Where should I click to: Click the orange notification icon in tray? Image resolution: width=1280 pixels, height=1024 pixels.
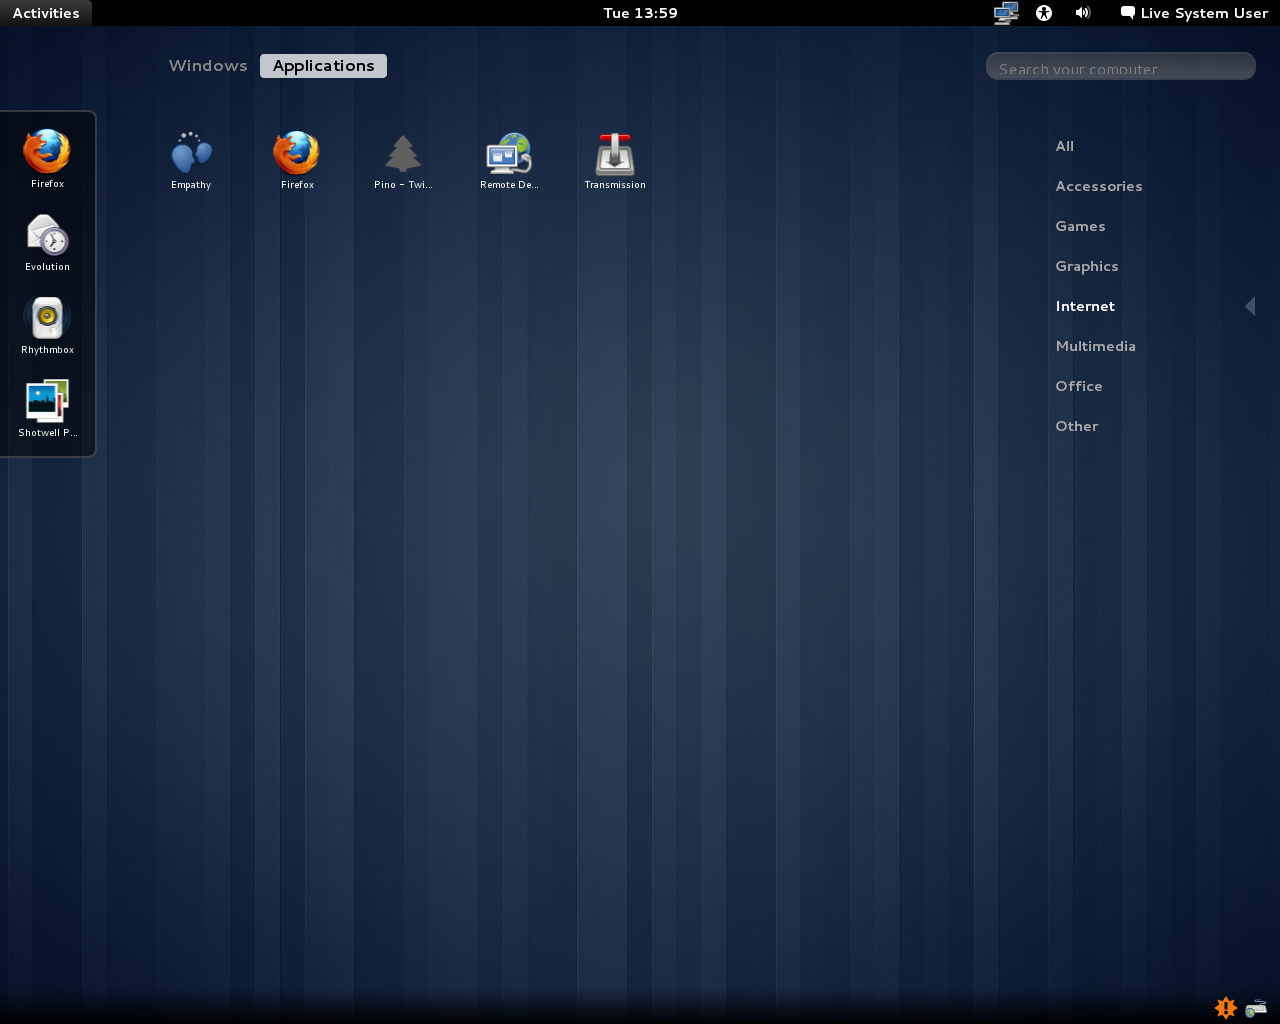pos(1226,1008)
